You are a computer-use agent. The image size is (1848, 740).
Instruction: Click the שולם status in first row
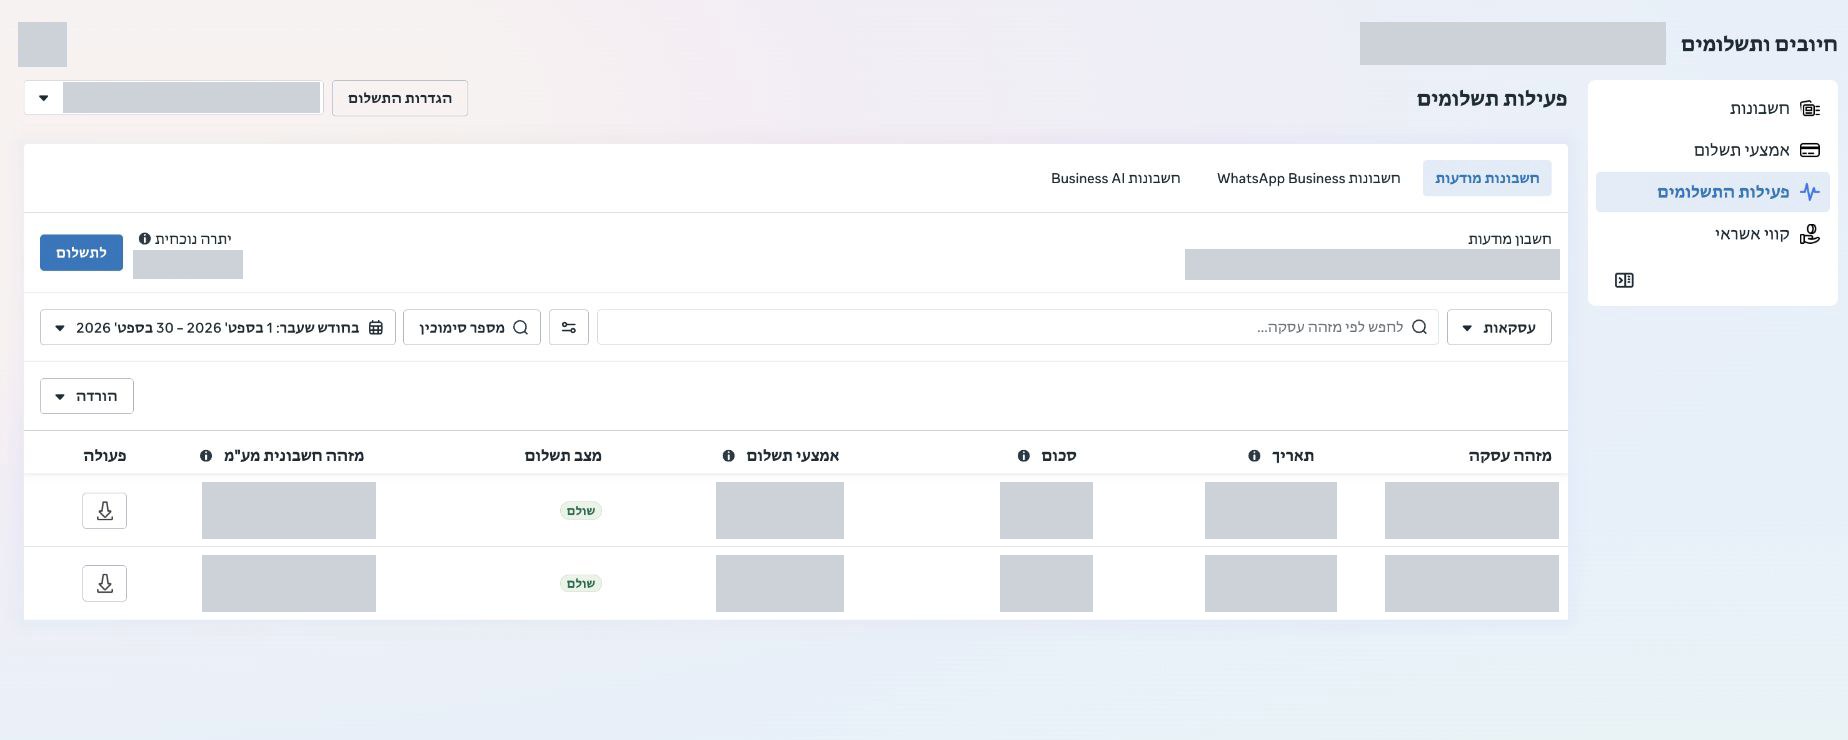581,511
